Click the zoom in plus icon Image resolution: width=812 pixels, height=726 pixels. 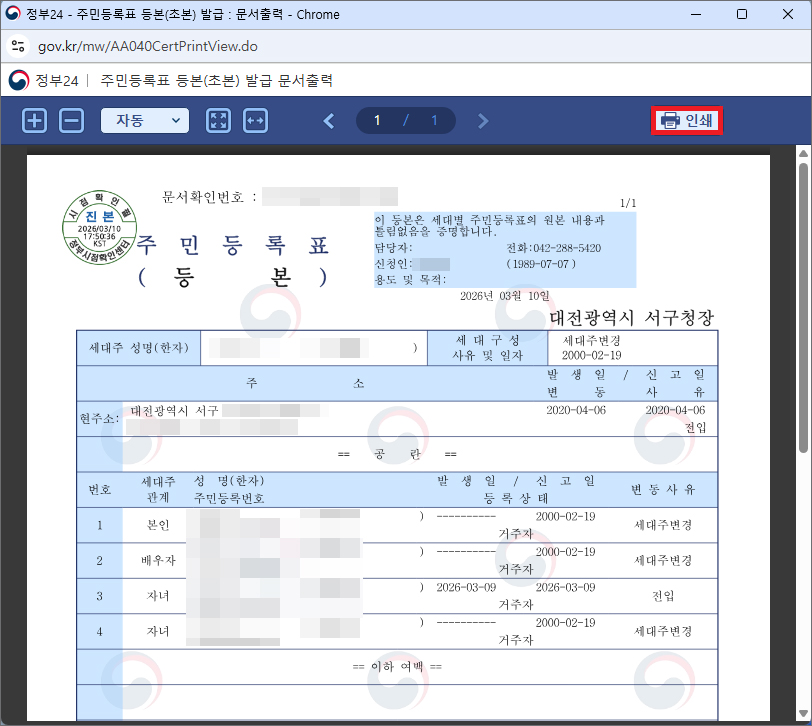tap(35, 121)
